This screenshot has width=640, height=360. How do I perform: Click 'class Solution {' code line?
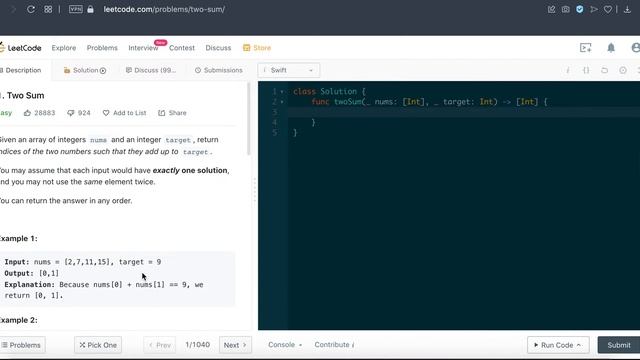329,91
